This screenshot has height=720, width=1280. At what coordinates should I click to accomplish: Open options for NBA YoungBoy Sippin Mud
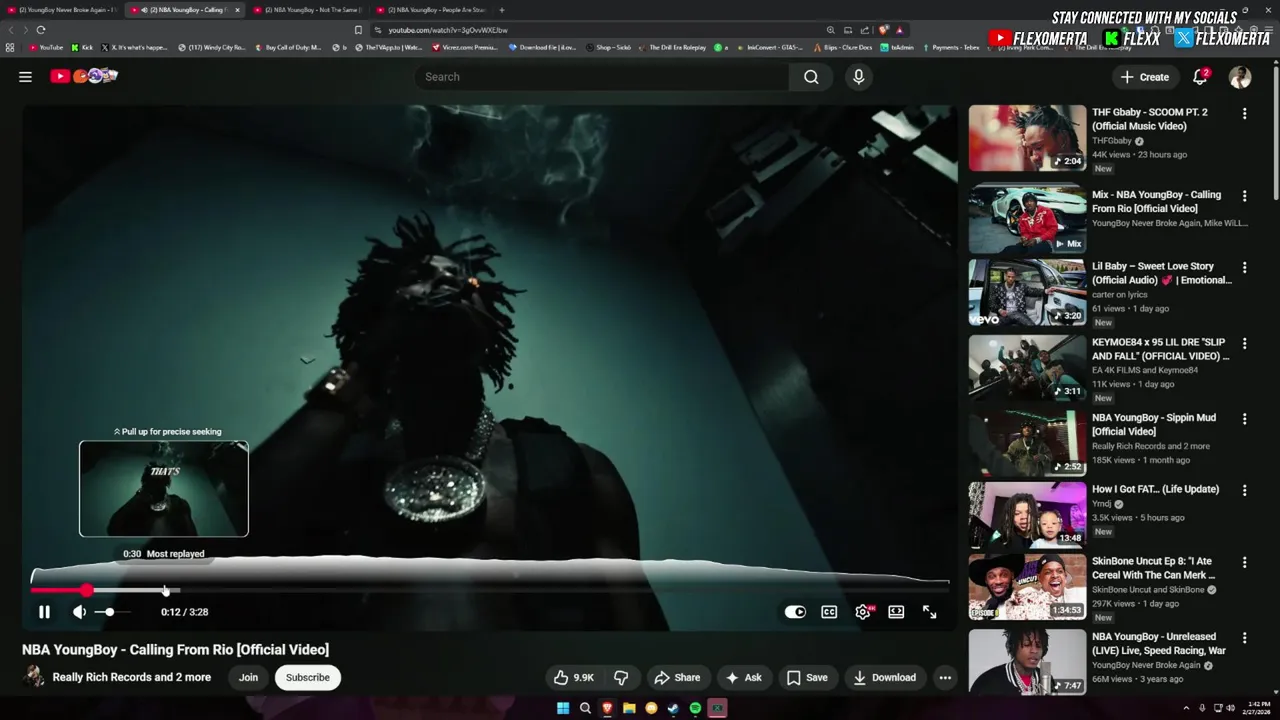point(1244,419)
